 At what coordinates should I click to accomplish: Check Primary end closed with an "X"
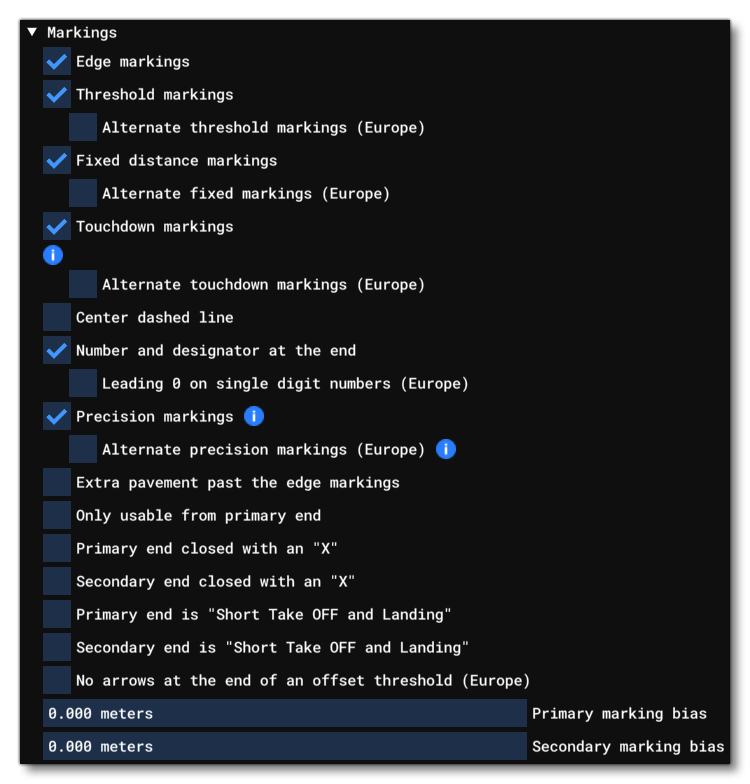[x=57, y=549]
